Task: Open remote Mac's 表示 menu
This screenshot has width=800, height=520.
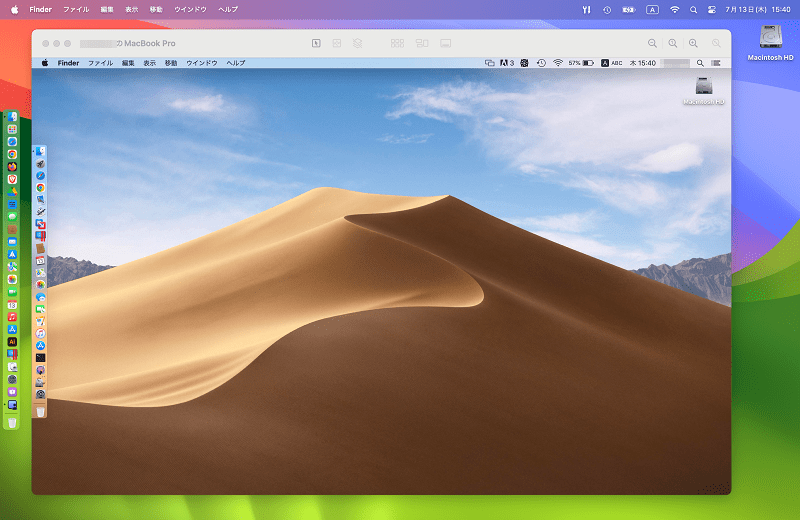Action: pyautogui.click(x=149, y=63)
